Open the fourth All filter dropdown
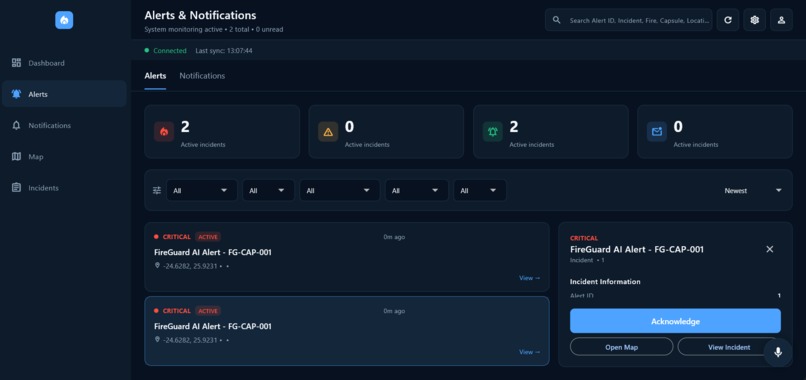 [417, 190]
